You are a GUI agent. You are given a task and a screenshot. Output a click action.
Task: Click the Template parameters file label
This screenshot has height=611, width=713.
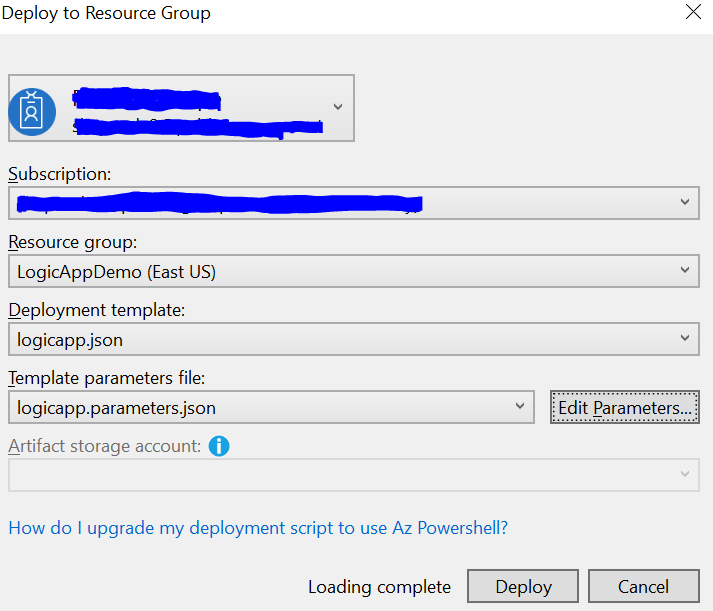107,378
